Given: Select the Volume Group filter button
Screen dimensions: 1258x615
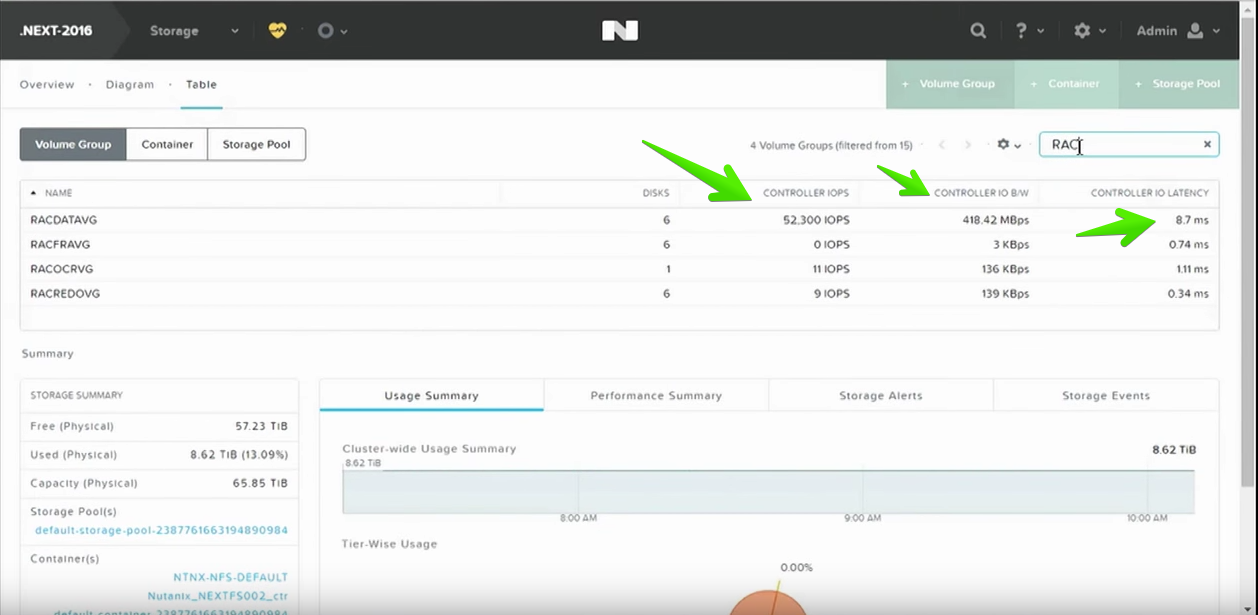Looking at the screenshot, I should point(73,144).
